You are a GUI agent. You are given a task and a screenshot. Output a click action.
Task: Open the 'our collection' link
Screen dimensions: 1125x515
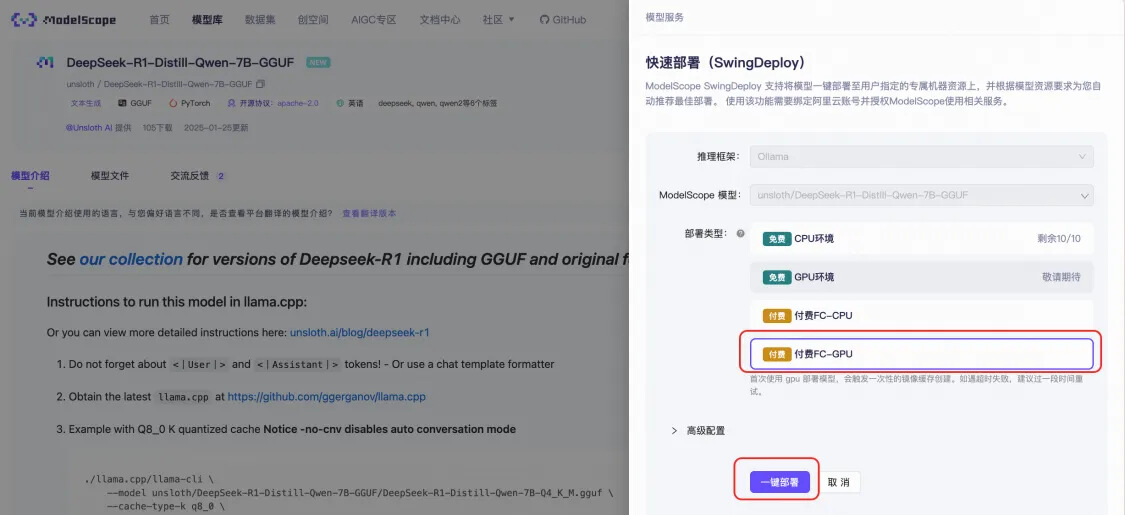click(131, 259)
